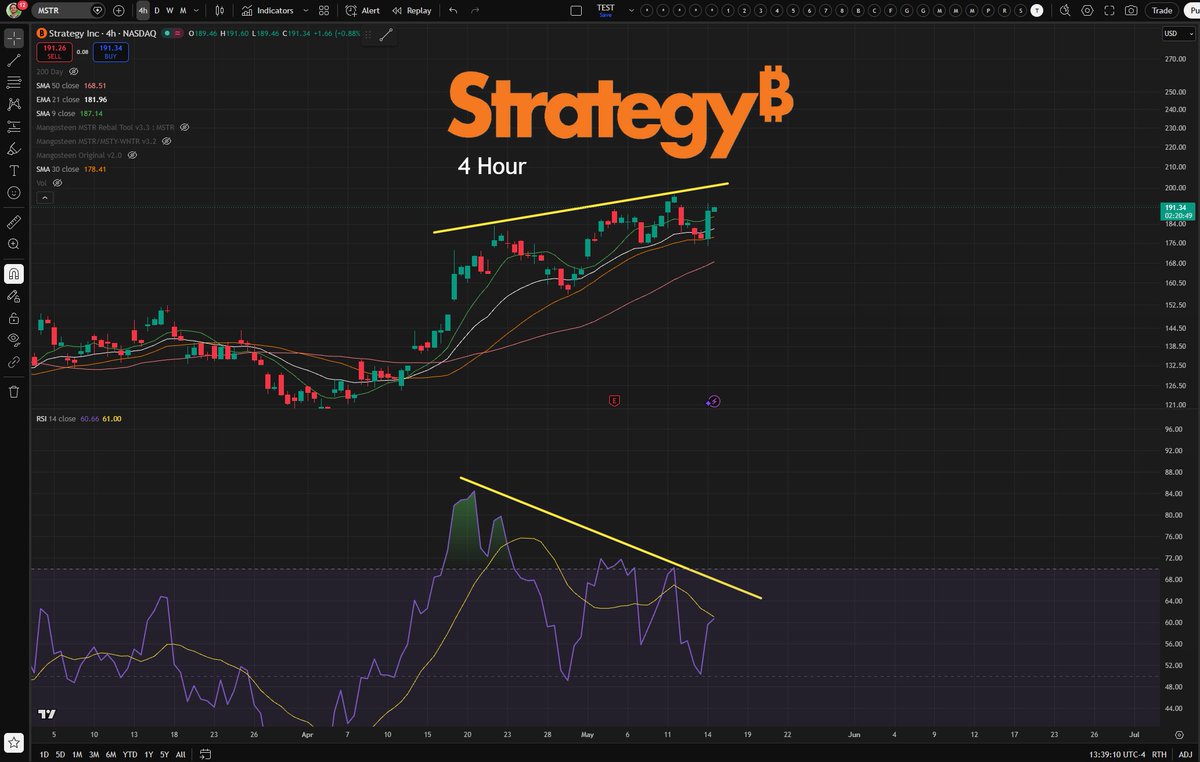Show the hidden Vol indicator
The height and width of the screenshot is (762, 1200).
(57, 184)
